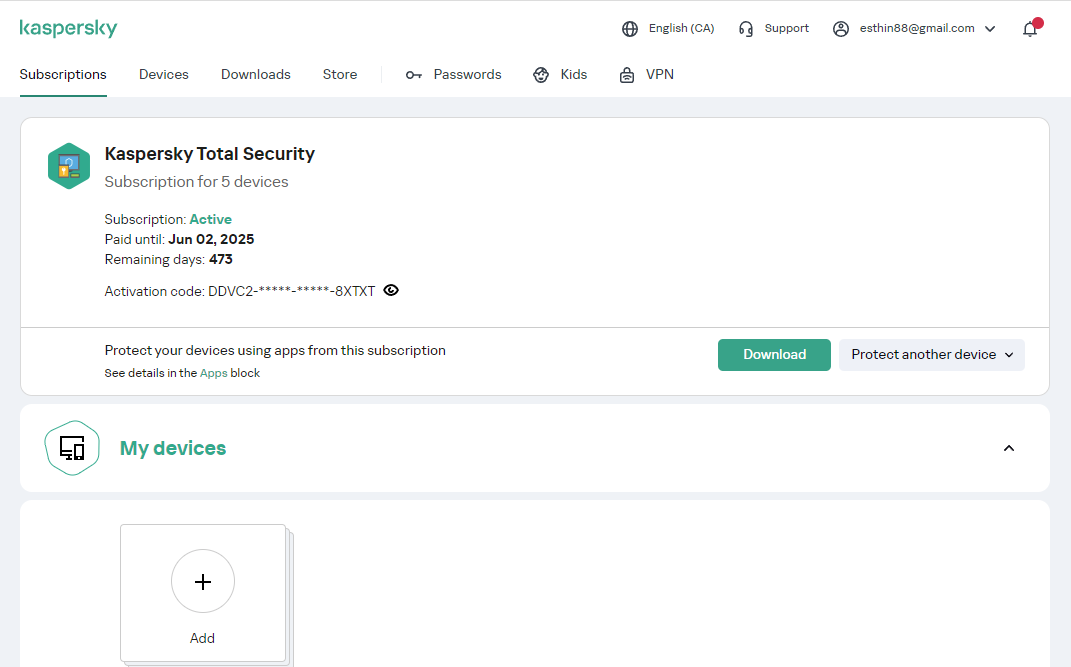Open the Kids section
This screenshot has height=667, width=1071.
560,75
